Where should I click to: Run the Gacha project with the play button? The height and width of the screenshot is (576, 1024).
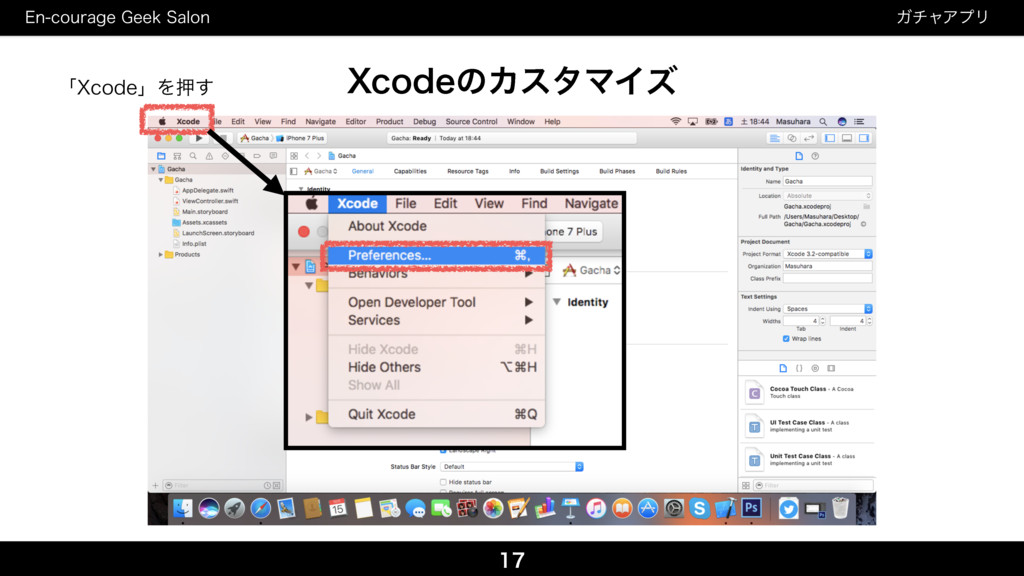pos(199,138)
